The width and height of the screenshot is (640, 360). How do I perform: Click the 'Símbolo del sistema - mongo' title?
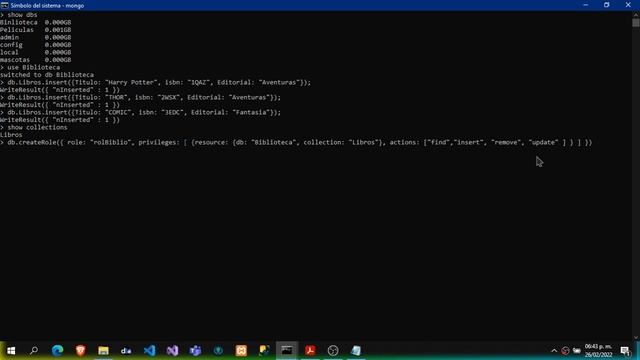(x=47, y=5)
